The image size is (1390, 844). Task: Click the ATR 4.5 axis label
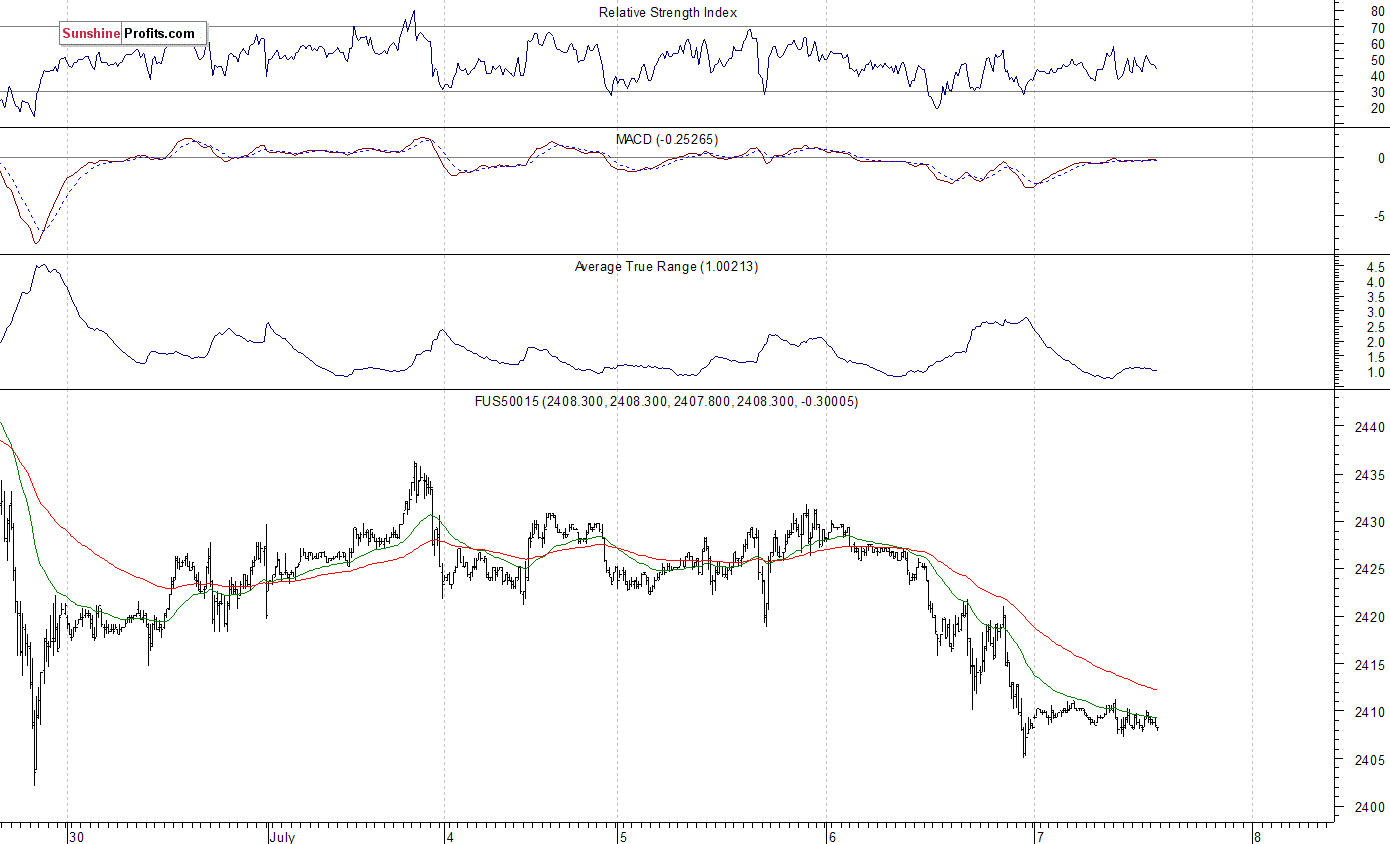[x=1374, y=267]
